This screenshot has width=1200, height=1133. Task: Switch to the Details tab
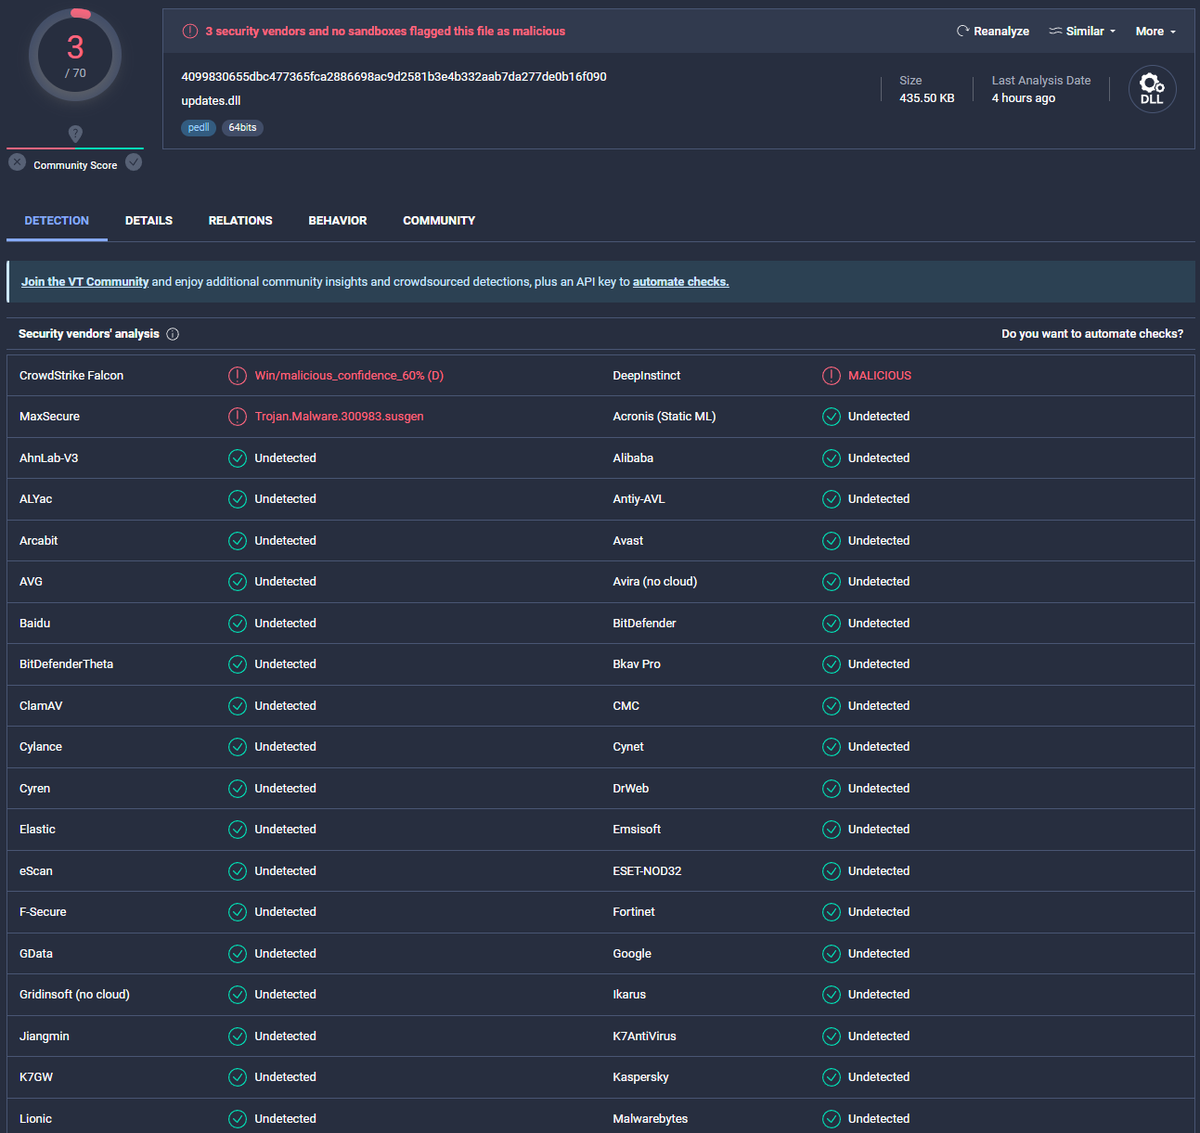[x=149, y=220]
